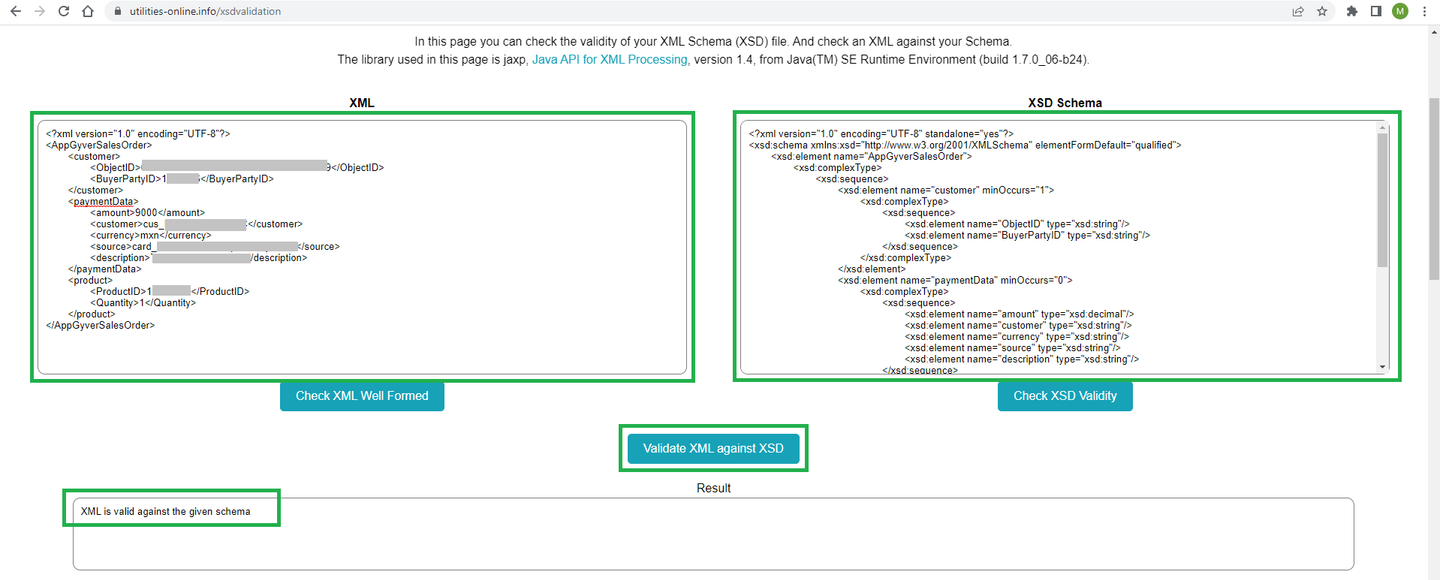Open the extensions puzzle icon
Image resolution: width=1440 pixels, height=580 pixels.
point(1352,12)
